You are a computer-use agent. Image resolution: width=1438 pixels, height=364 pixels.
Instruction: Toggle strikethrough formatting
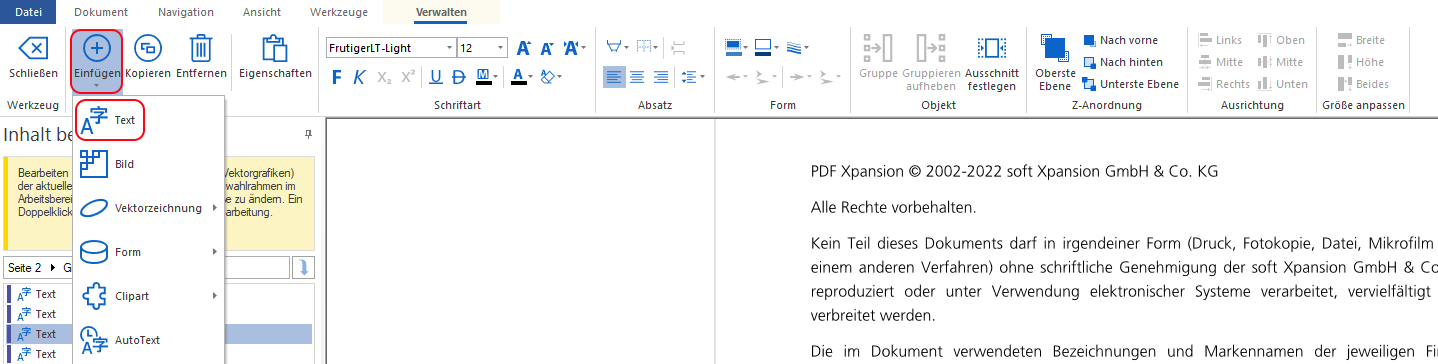(x=459, y=77)
